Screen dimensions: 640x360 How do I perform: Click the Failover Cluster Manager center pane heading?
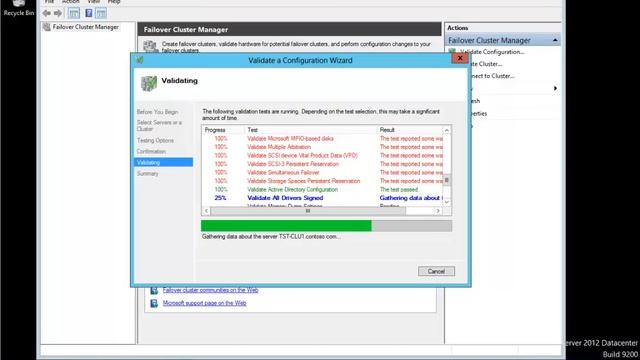[186, 29]
